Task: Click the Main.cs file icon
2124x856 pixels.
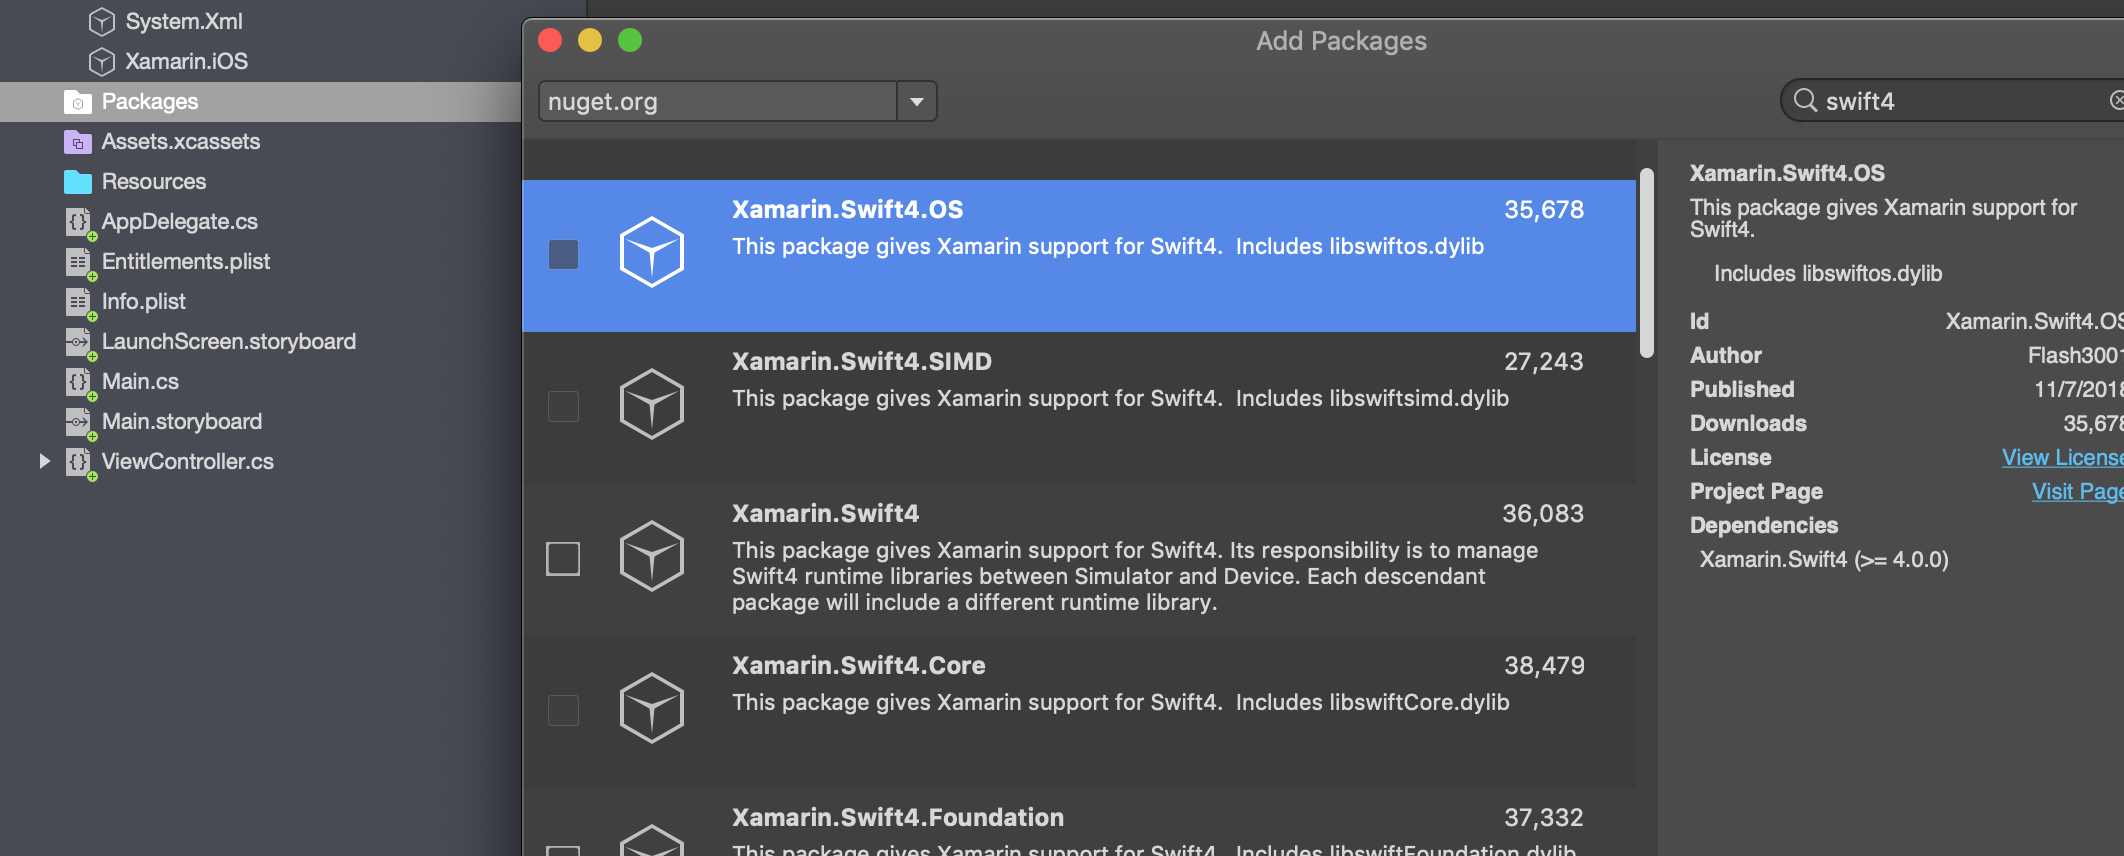Action: pos(79,382)
